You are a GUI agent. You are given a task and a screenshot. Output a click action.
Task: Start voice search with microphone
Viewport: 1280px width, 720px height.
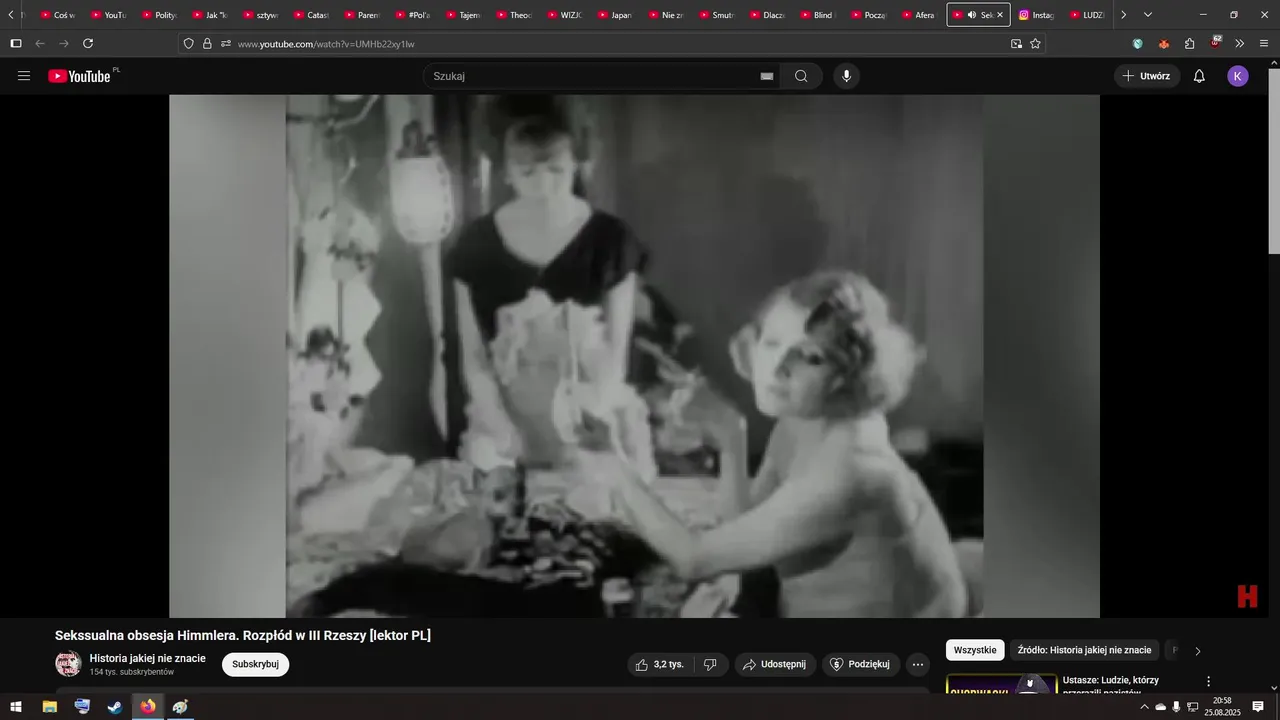[x=846, y=76]
